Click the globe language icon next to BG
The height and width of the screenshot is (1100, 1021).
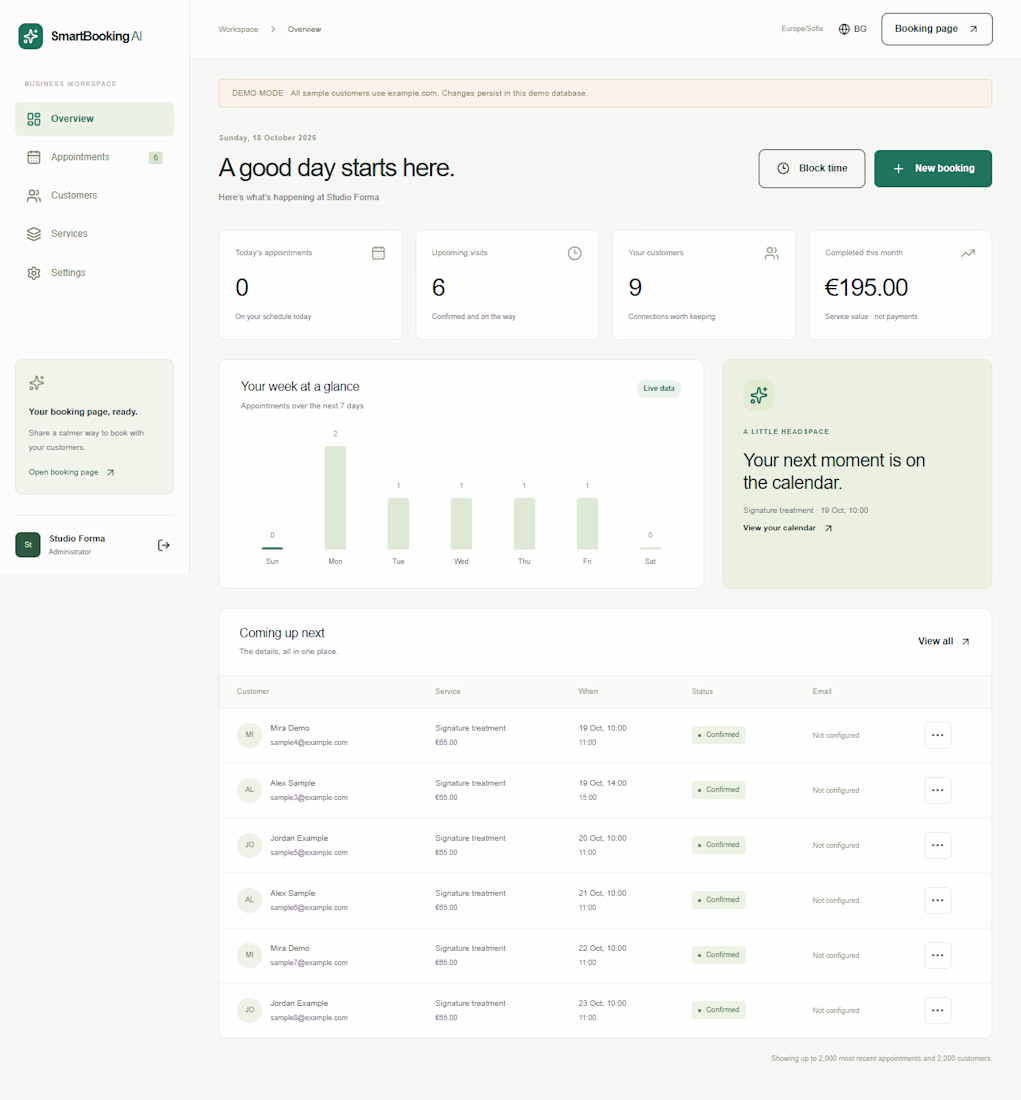coord(844,29)
